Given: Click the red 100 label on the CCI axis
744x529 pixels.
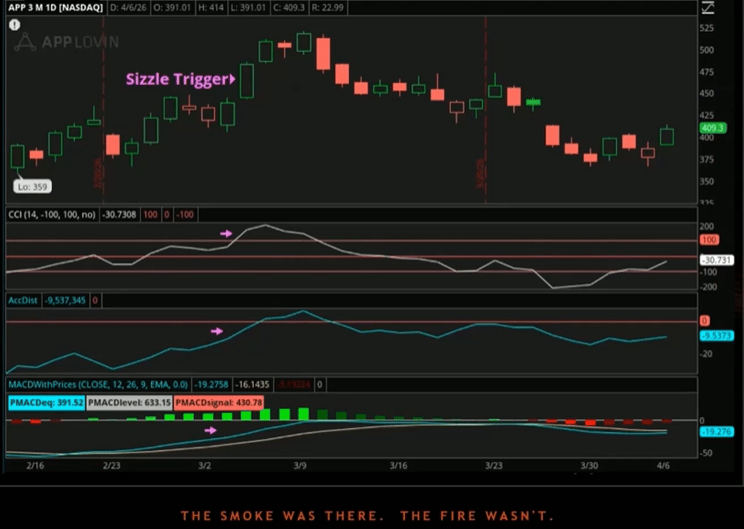Looking at the screenshot, I should (x=709, y=240).
